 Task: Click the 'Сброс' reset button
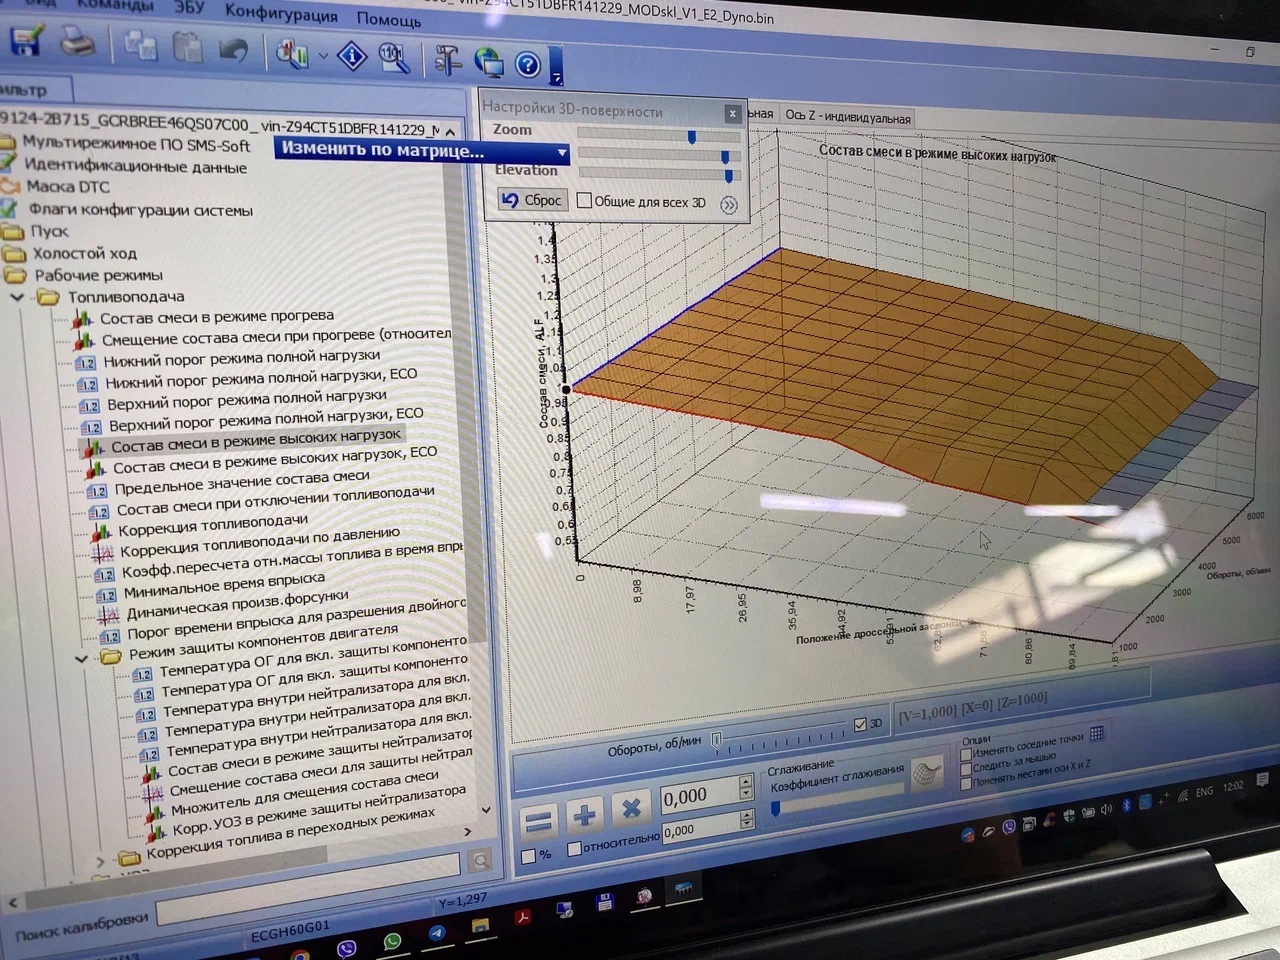532,200
